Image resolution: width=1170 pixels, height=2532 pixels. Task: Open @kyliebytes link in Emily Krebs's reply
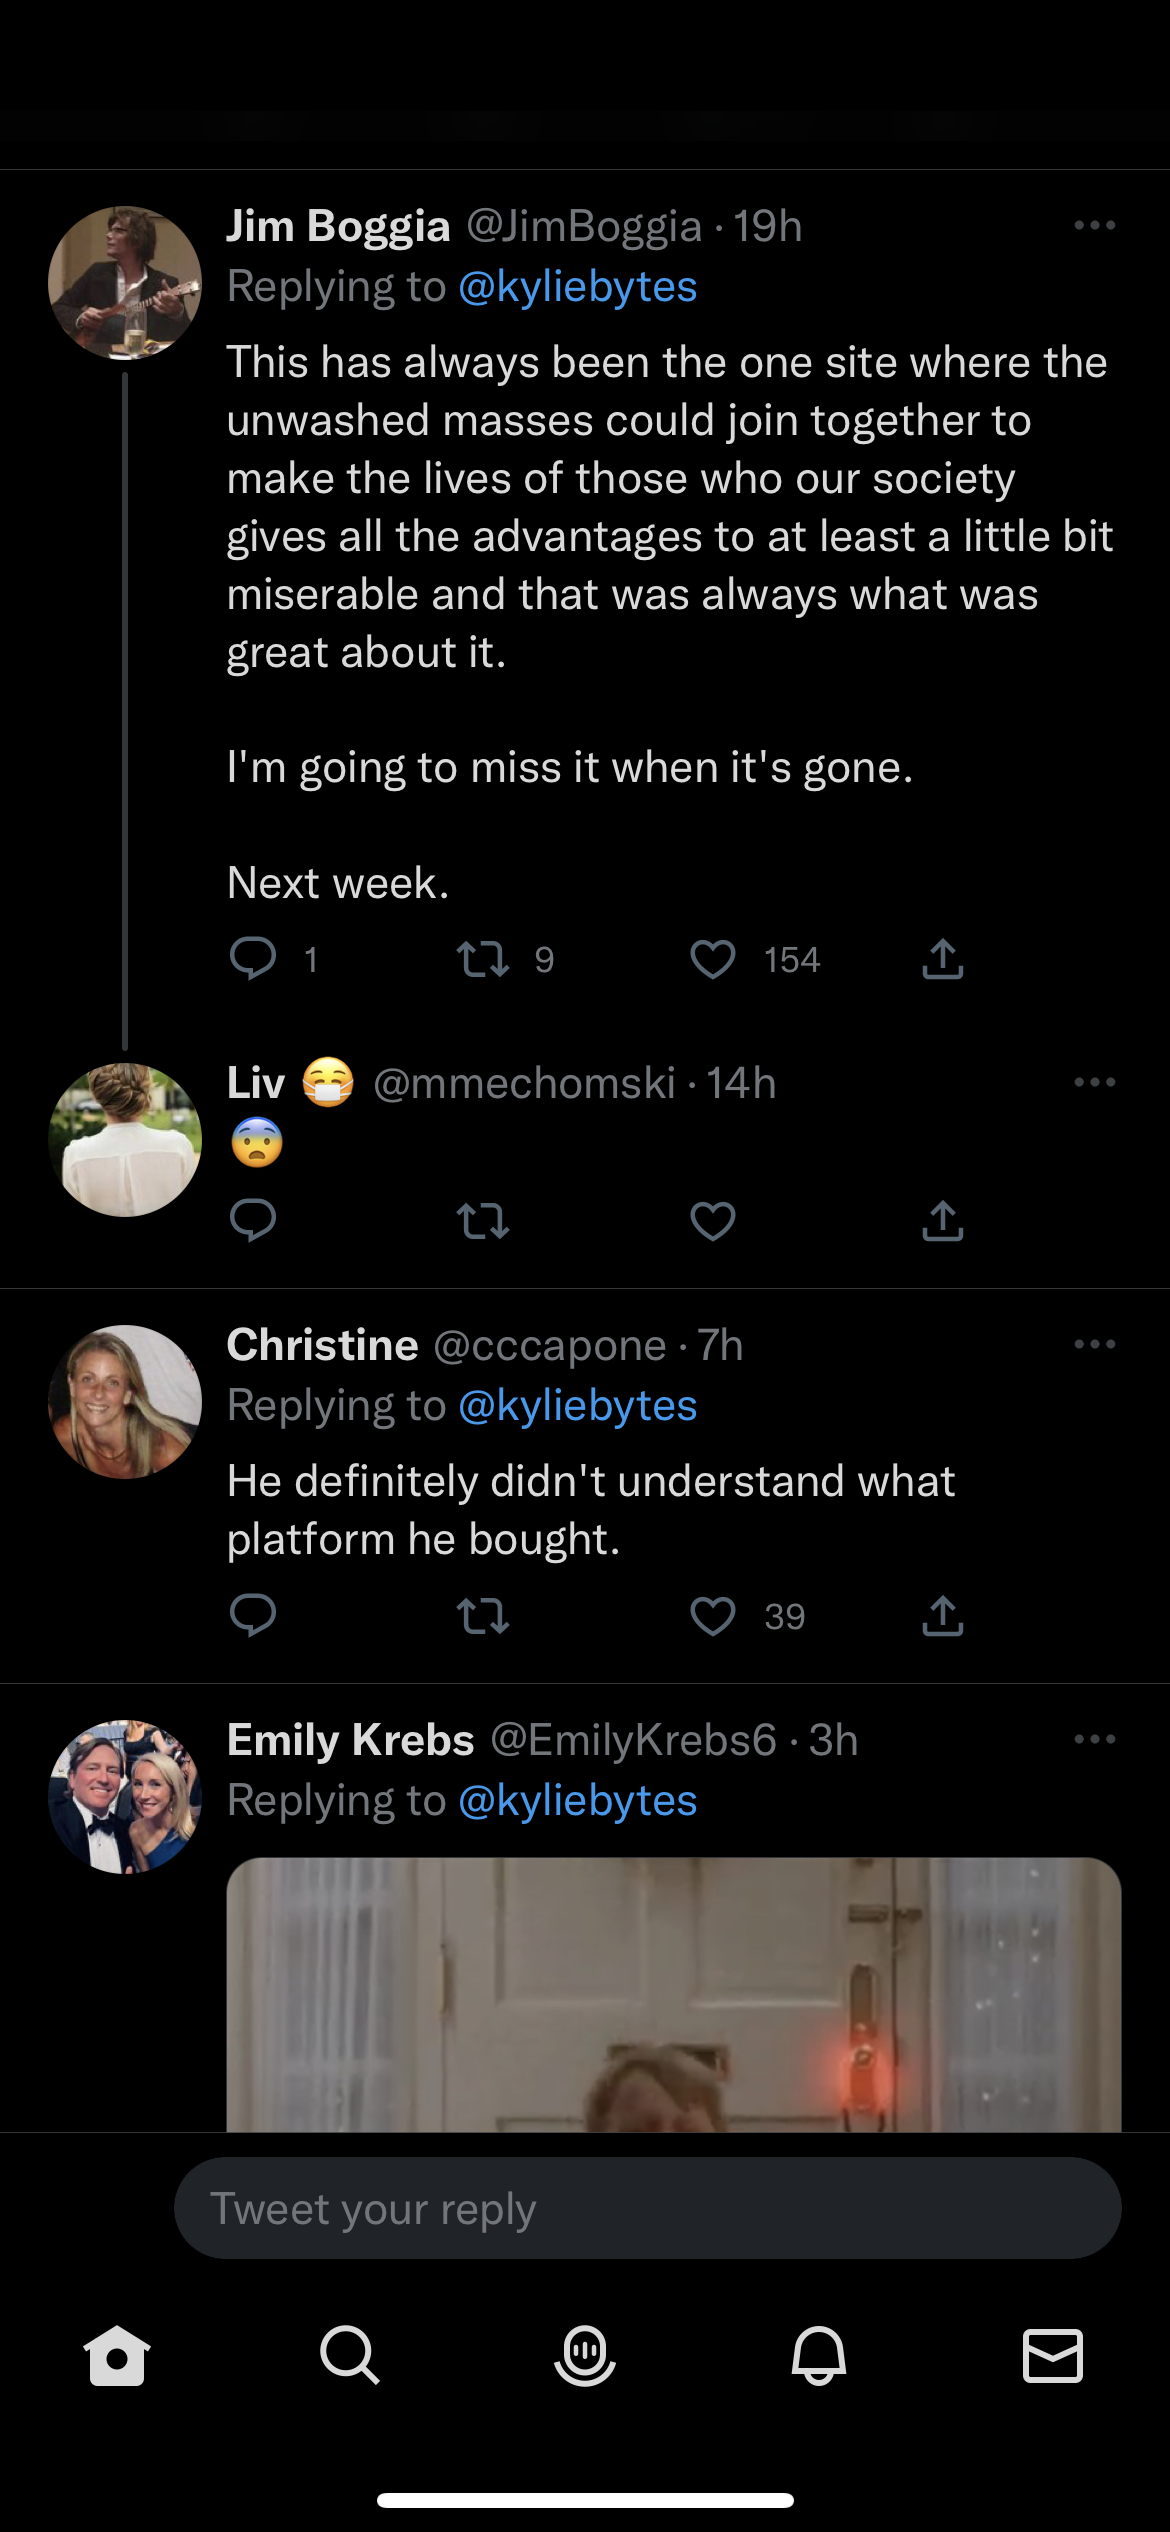pos(577,1801)
